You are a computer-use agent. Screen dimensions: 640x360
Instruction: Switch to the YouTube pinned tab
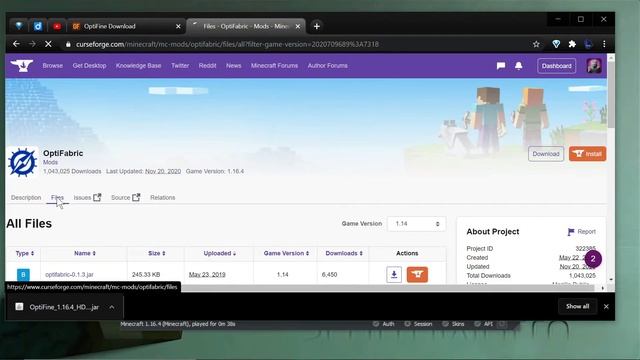pos(57,26)
